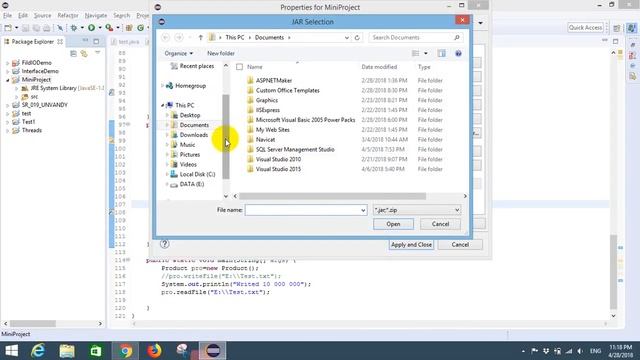
Task: Select Package Explorer tab
Action: click(33, 42)
